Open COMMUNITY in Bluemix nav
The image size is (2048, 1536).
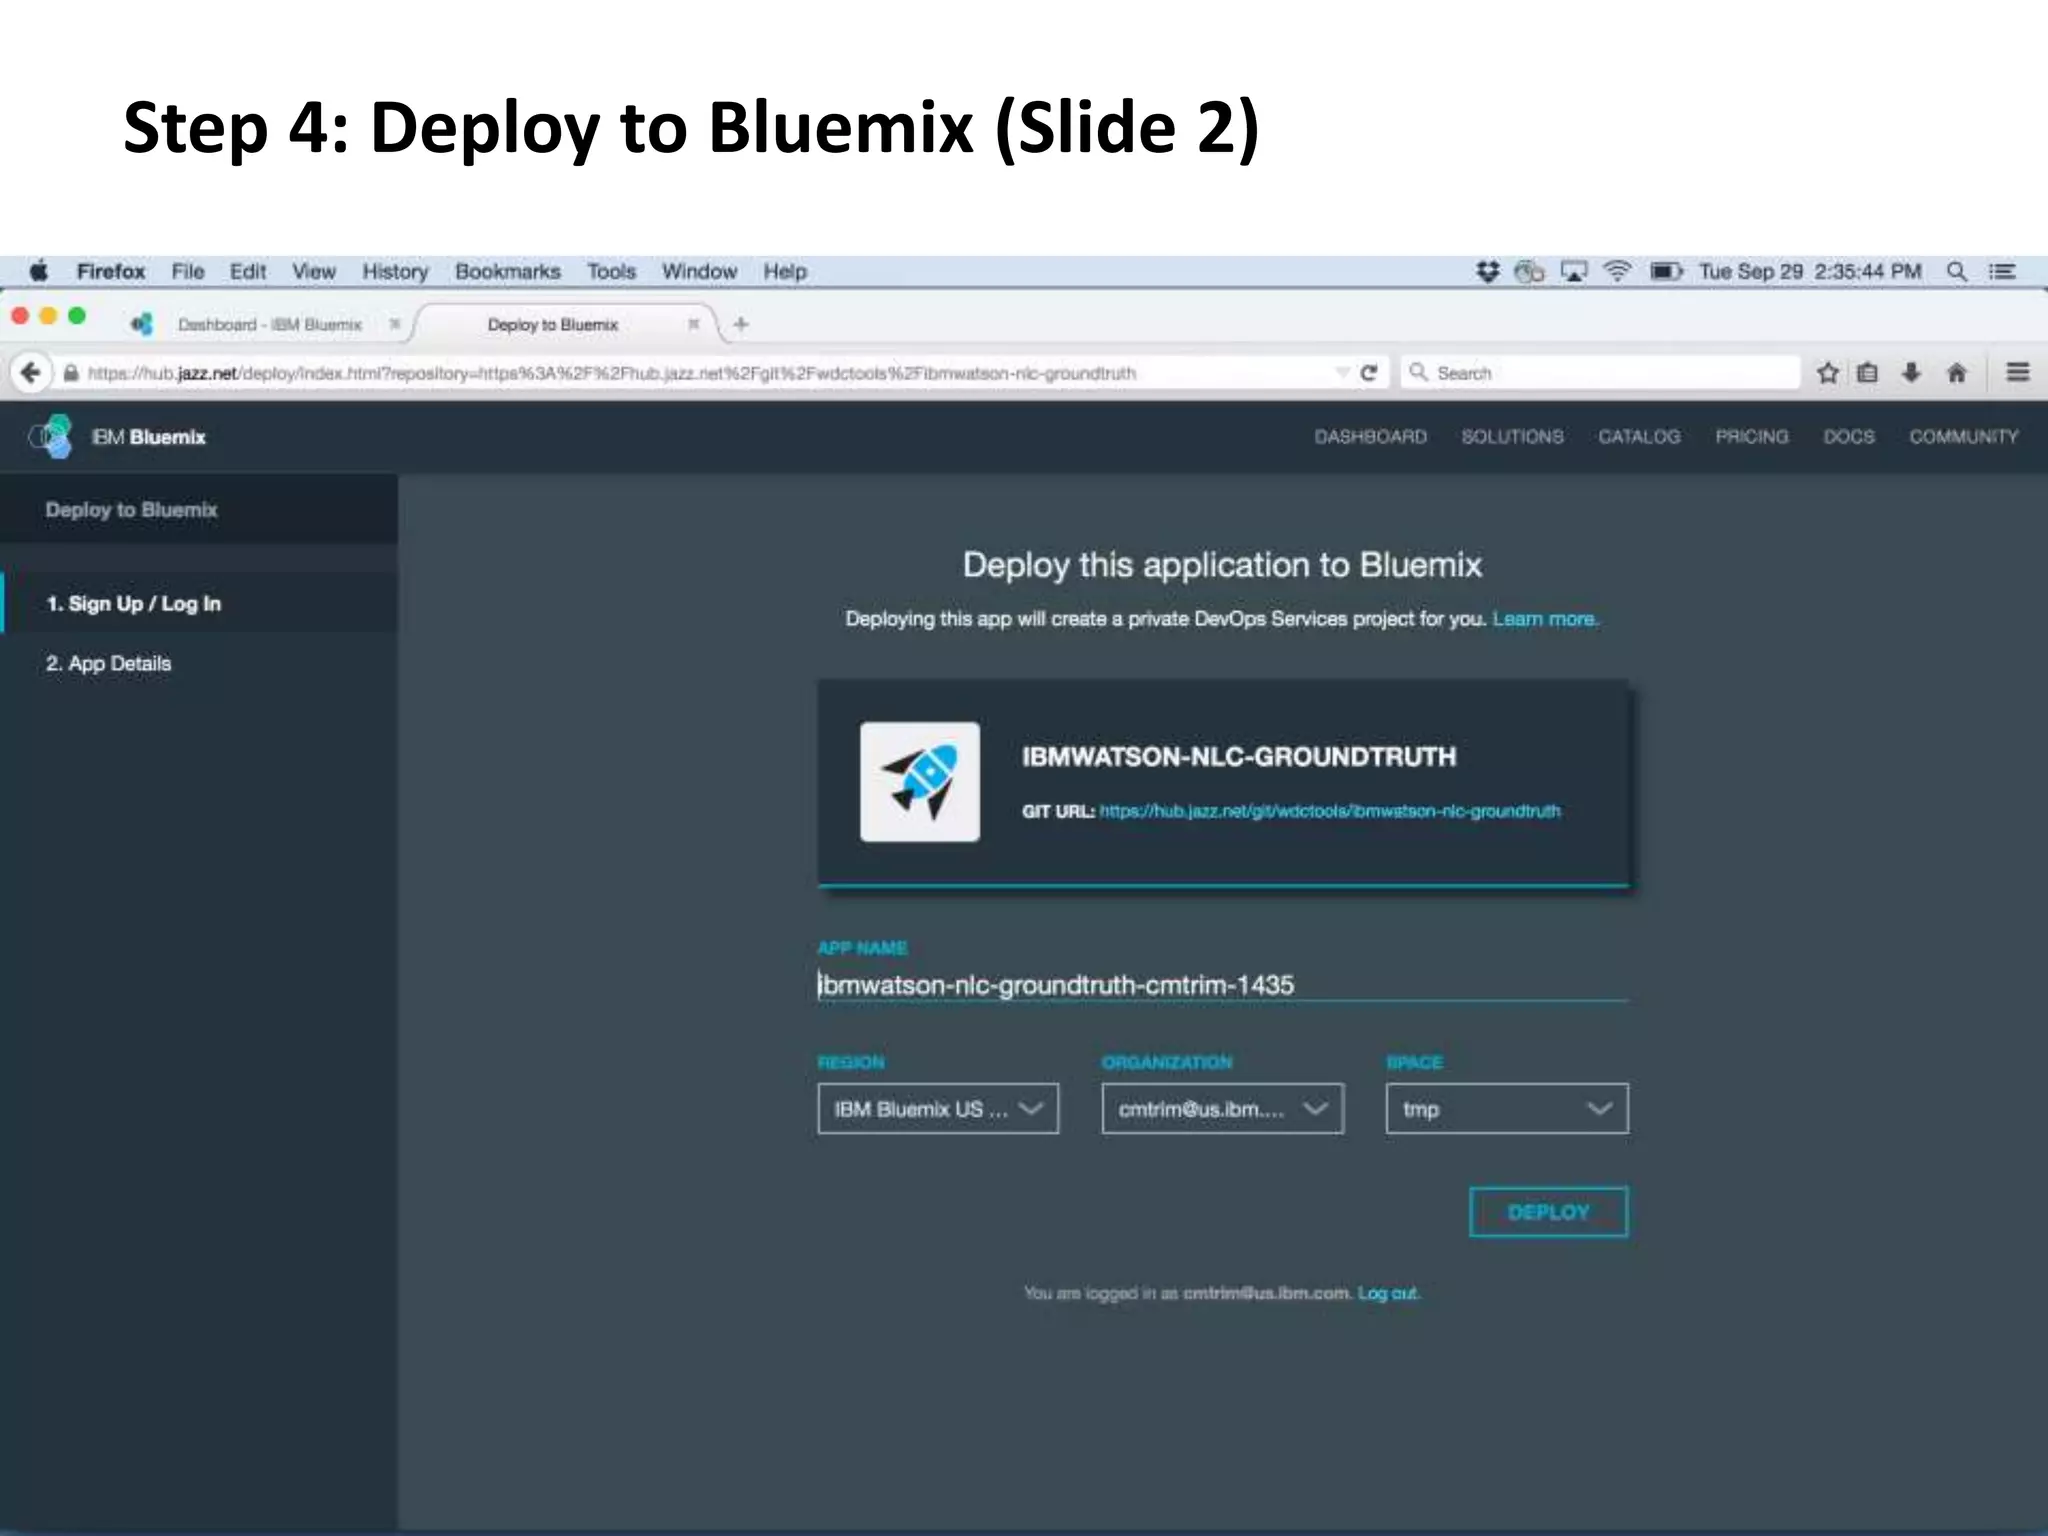click(1964, 437)
